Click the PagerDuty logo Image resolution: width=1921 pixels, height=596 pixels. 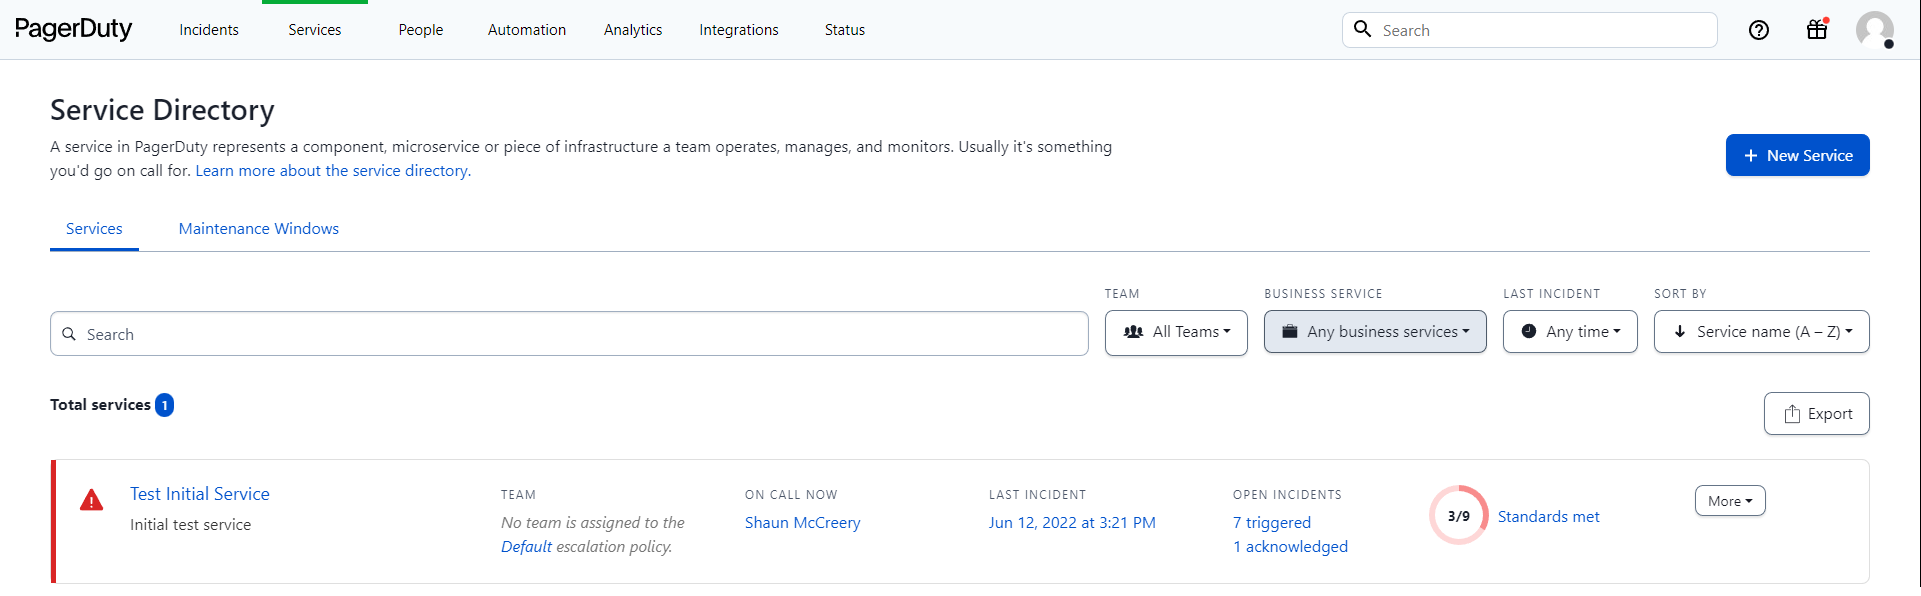click(73, 29)
